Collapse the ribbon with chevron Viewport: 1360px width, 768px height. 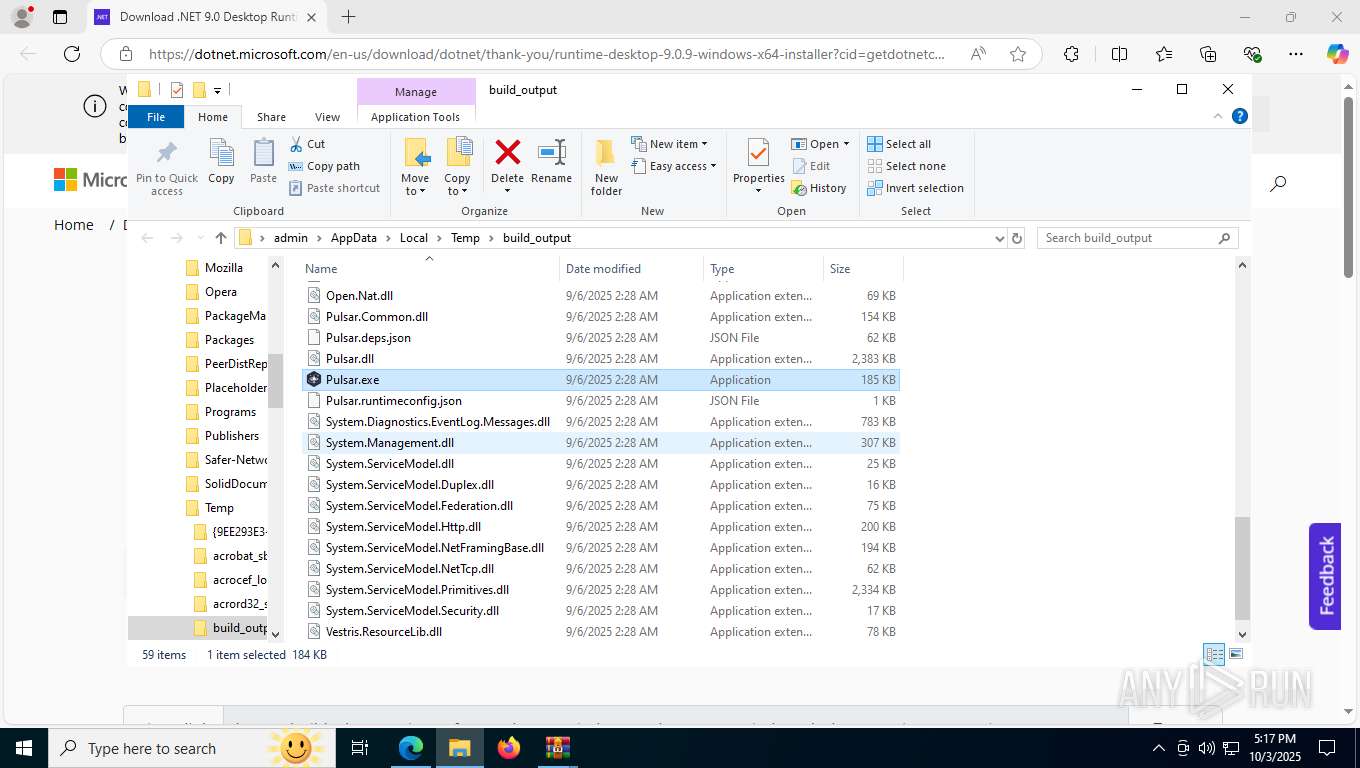tap(1218, 116)
